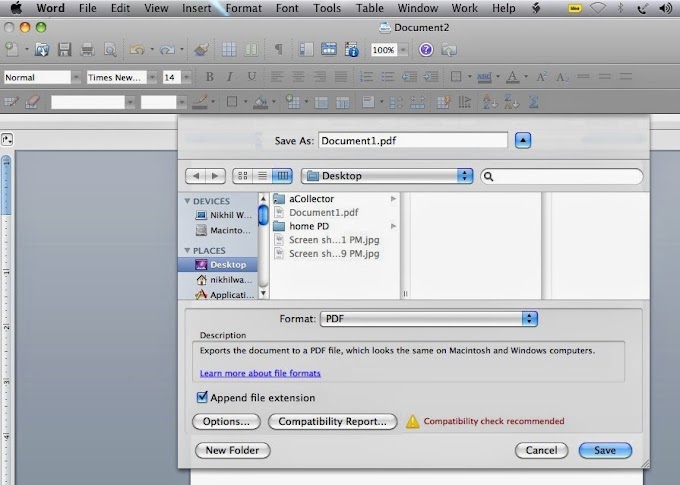Viewport: 680px width, 485px height.
Task: Switch to list view in save dialog
Action: pos(262,176)
